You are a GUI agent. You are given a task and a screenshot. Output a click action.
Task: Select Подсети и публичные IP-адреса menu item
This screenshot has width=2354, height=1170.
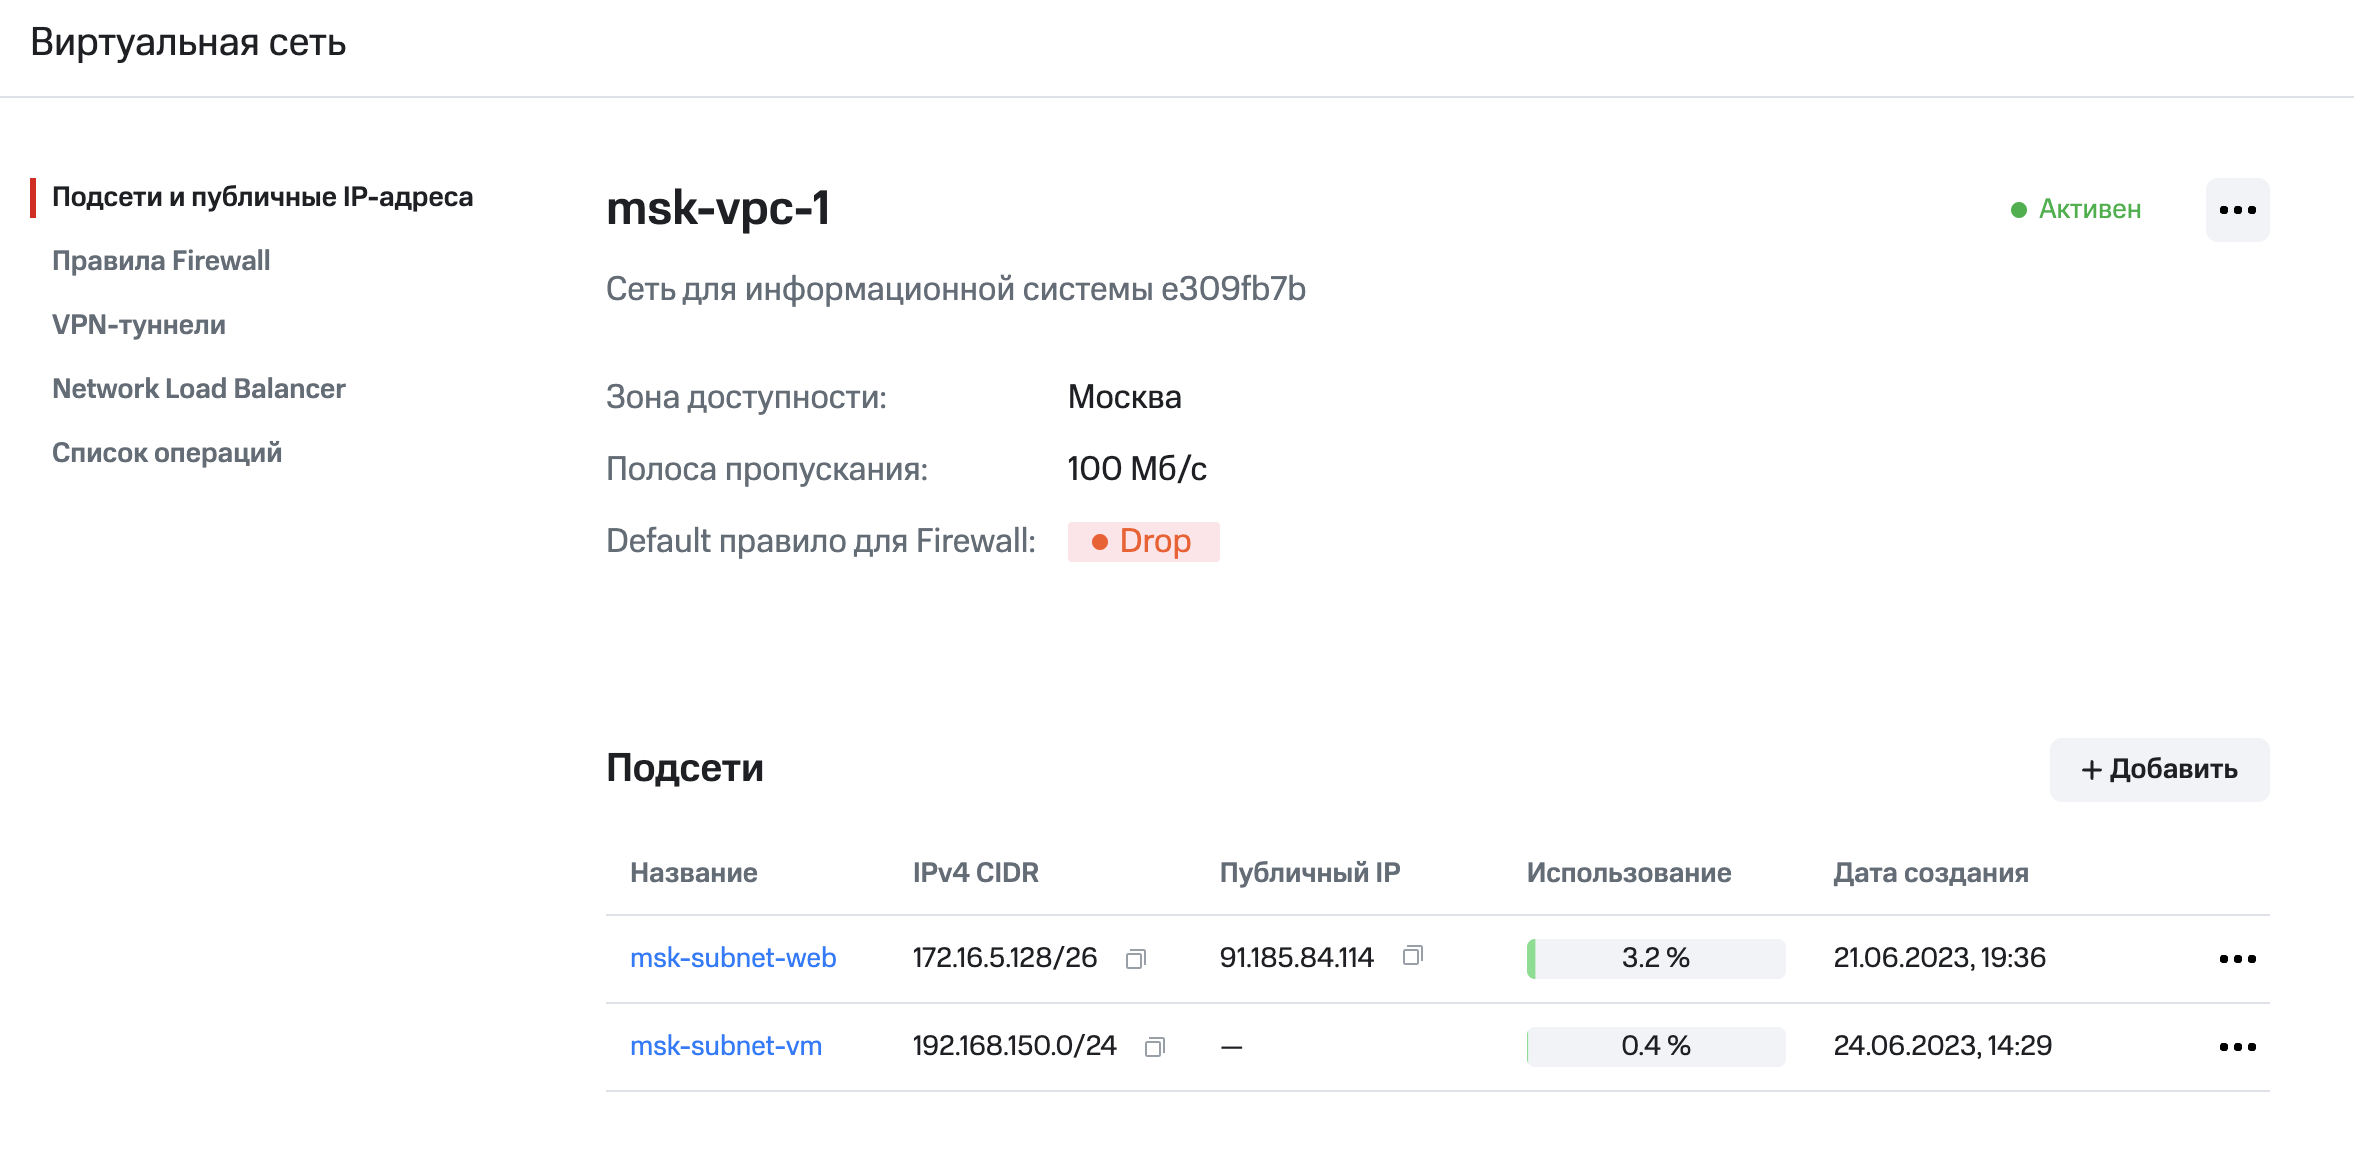[262, 197]
